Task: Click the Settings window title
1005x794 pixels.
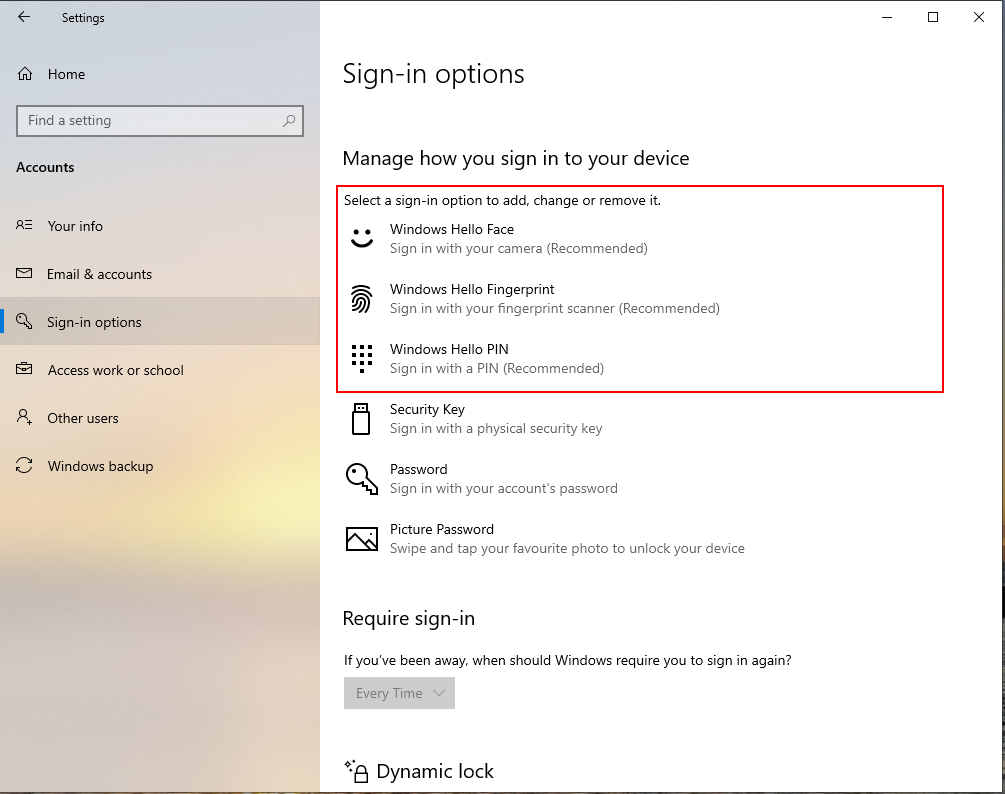Action: (83, 18)
